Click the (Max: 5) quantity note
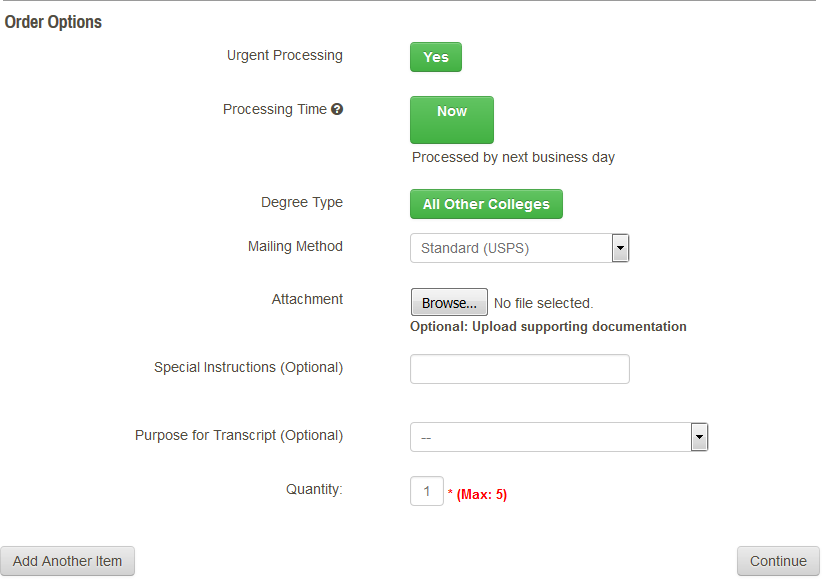The height and width of the screenshot is (585, 824). [478, 494]
